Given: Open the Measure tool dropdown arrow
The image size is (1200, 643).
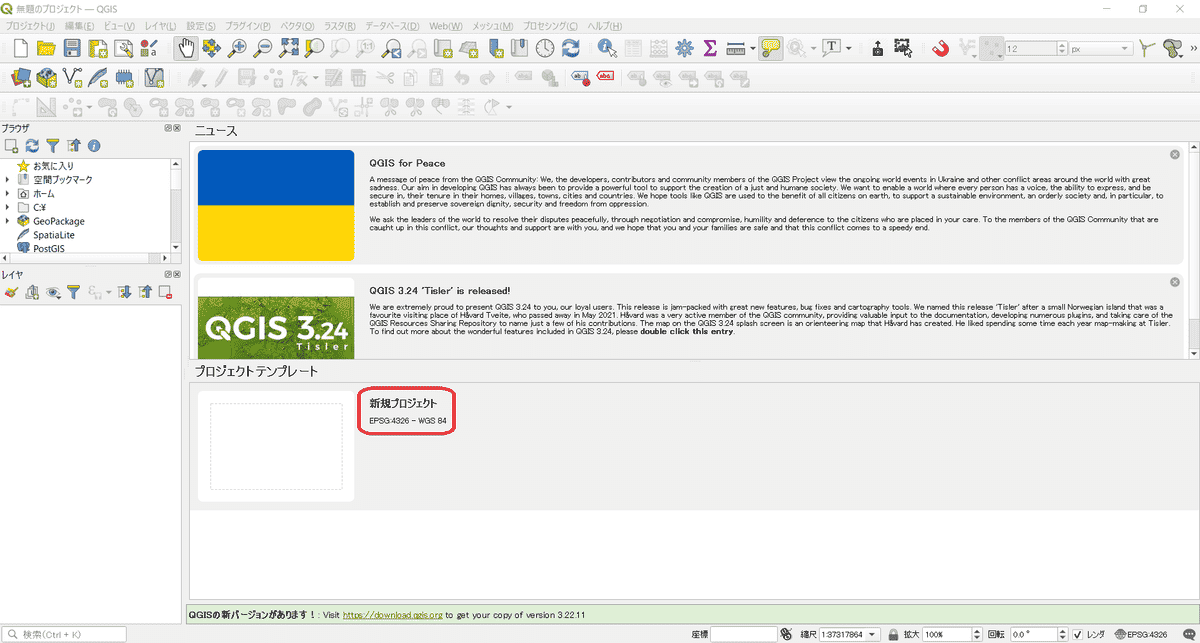Looking at the screenshot, I should point(752,47).
